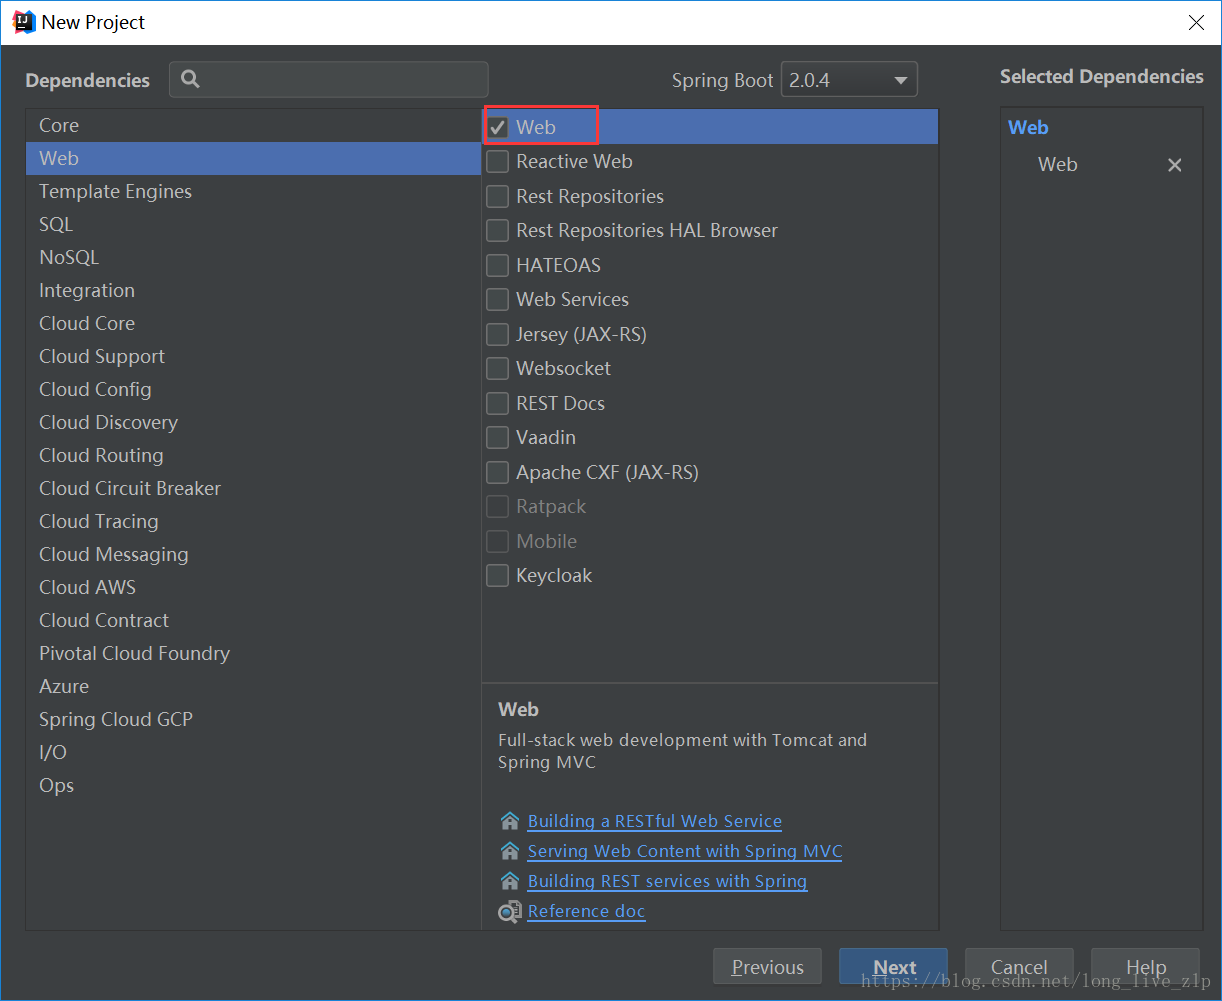Select Web entry under Selected Dependencies
Viewport: 1222px width, 1001px height.
1057,165
